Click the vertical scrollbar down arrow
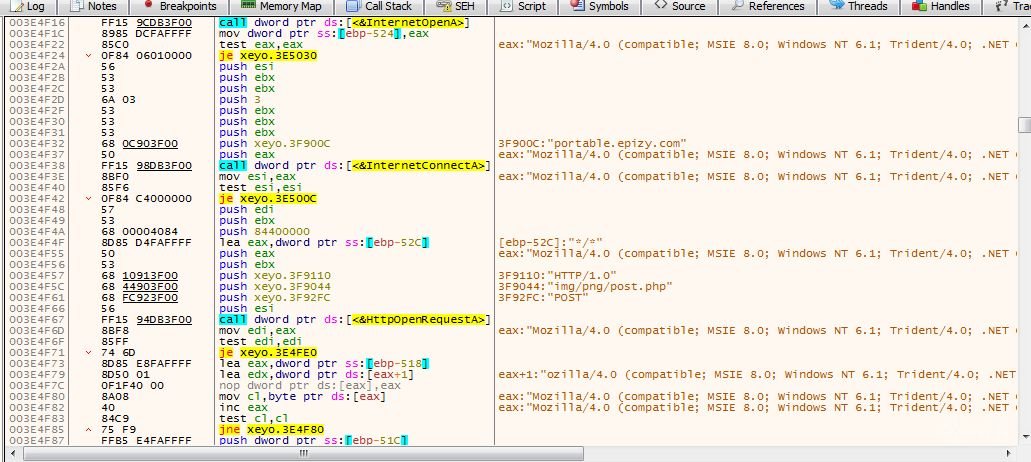This screenshot has width=1031, height=462. [1024, 438]
